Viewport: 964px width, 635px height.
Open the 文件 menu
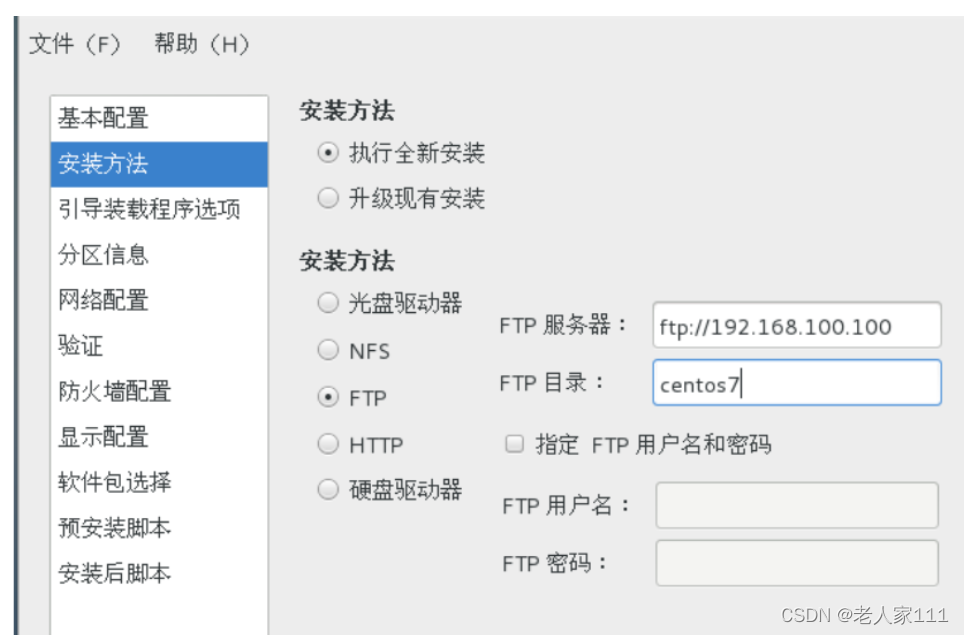tap(75, 44)
